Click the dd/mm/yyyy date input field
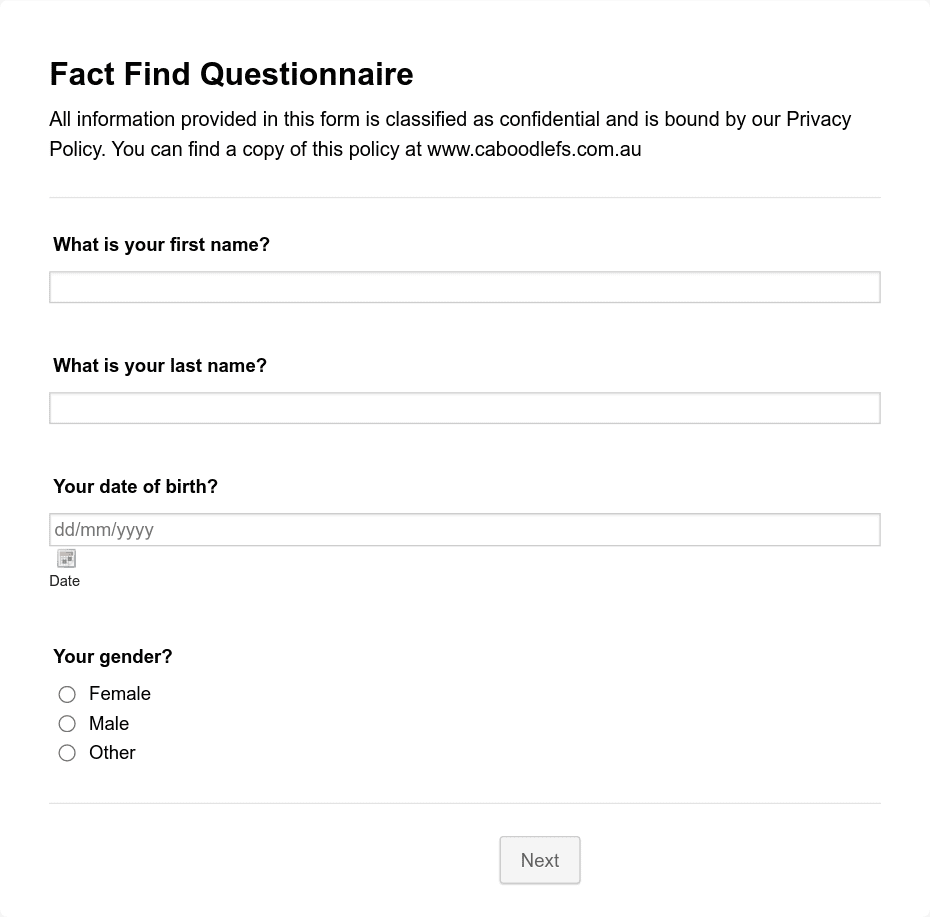 tap(465, 529)
